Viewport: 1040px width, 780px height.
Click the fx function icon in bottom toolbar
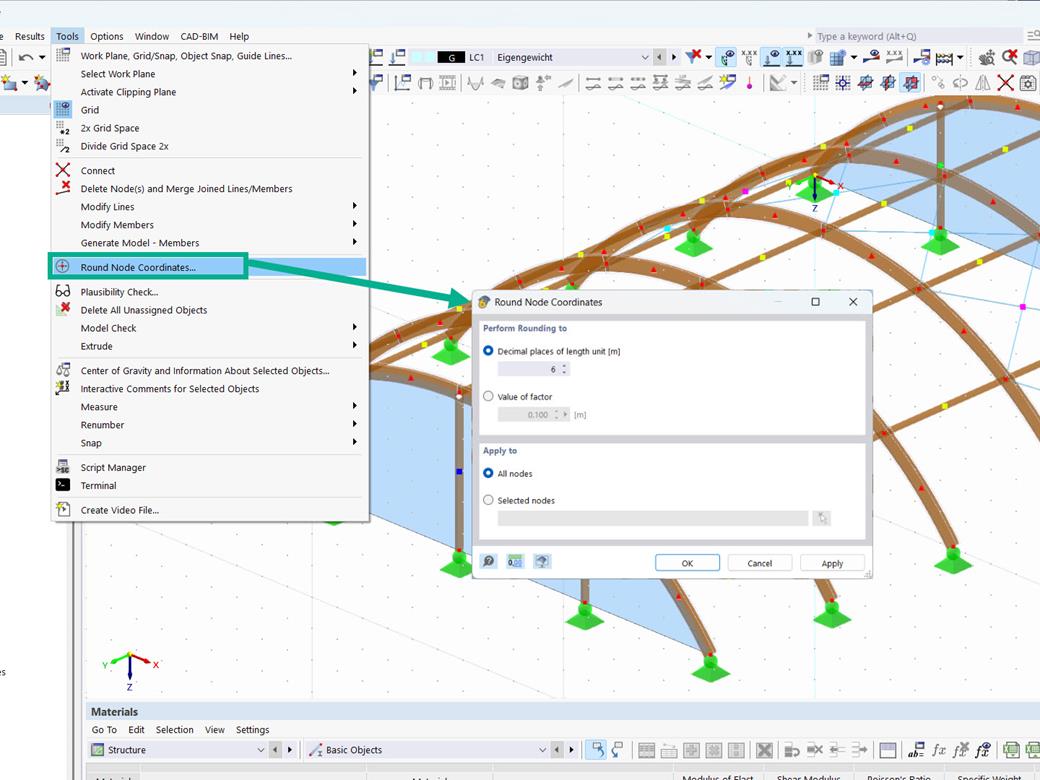(941, 750)
